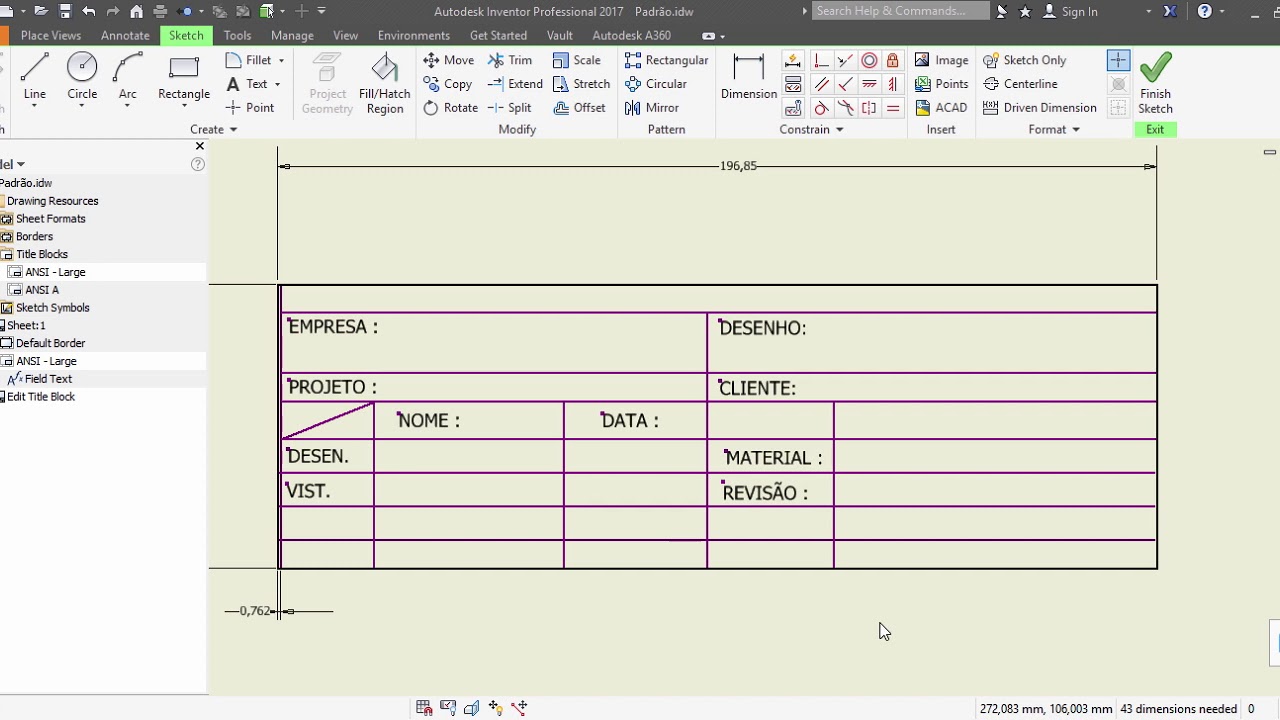Click Finish Sketch button
Viewport: 1280px width, 720px height.
click(1155, 84)
